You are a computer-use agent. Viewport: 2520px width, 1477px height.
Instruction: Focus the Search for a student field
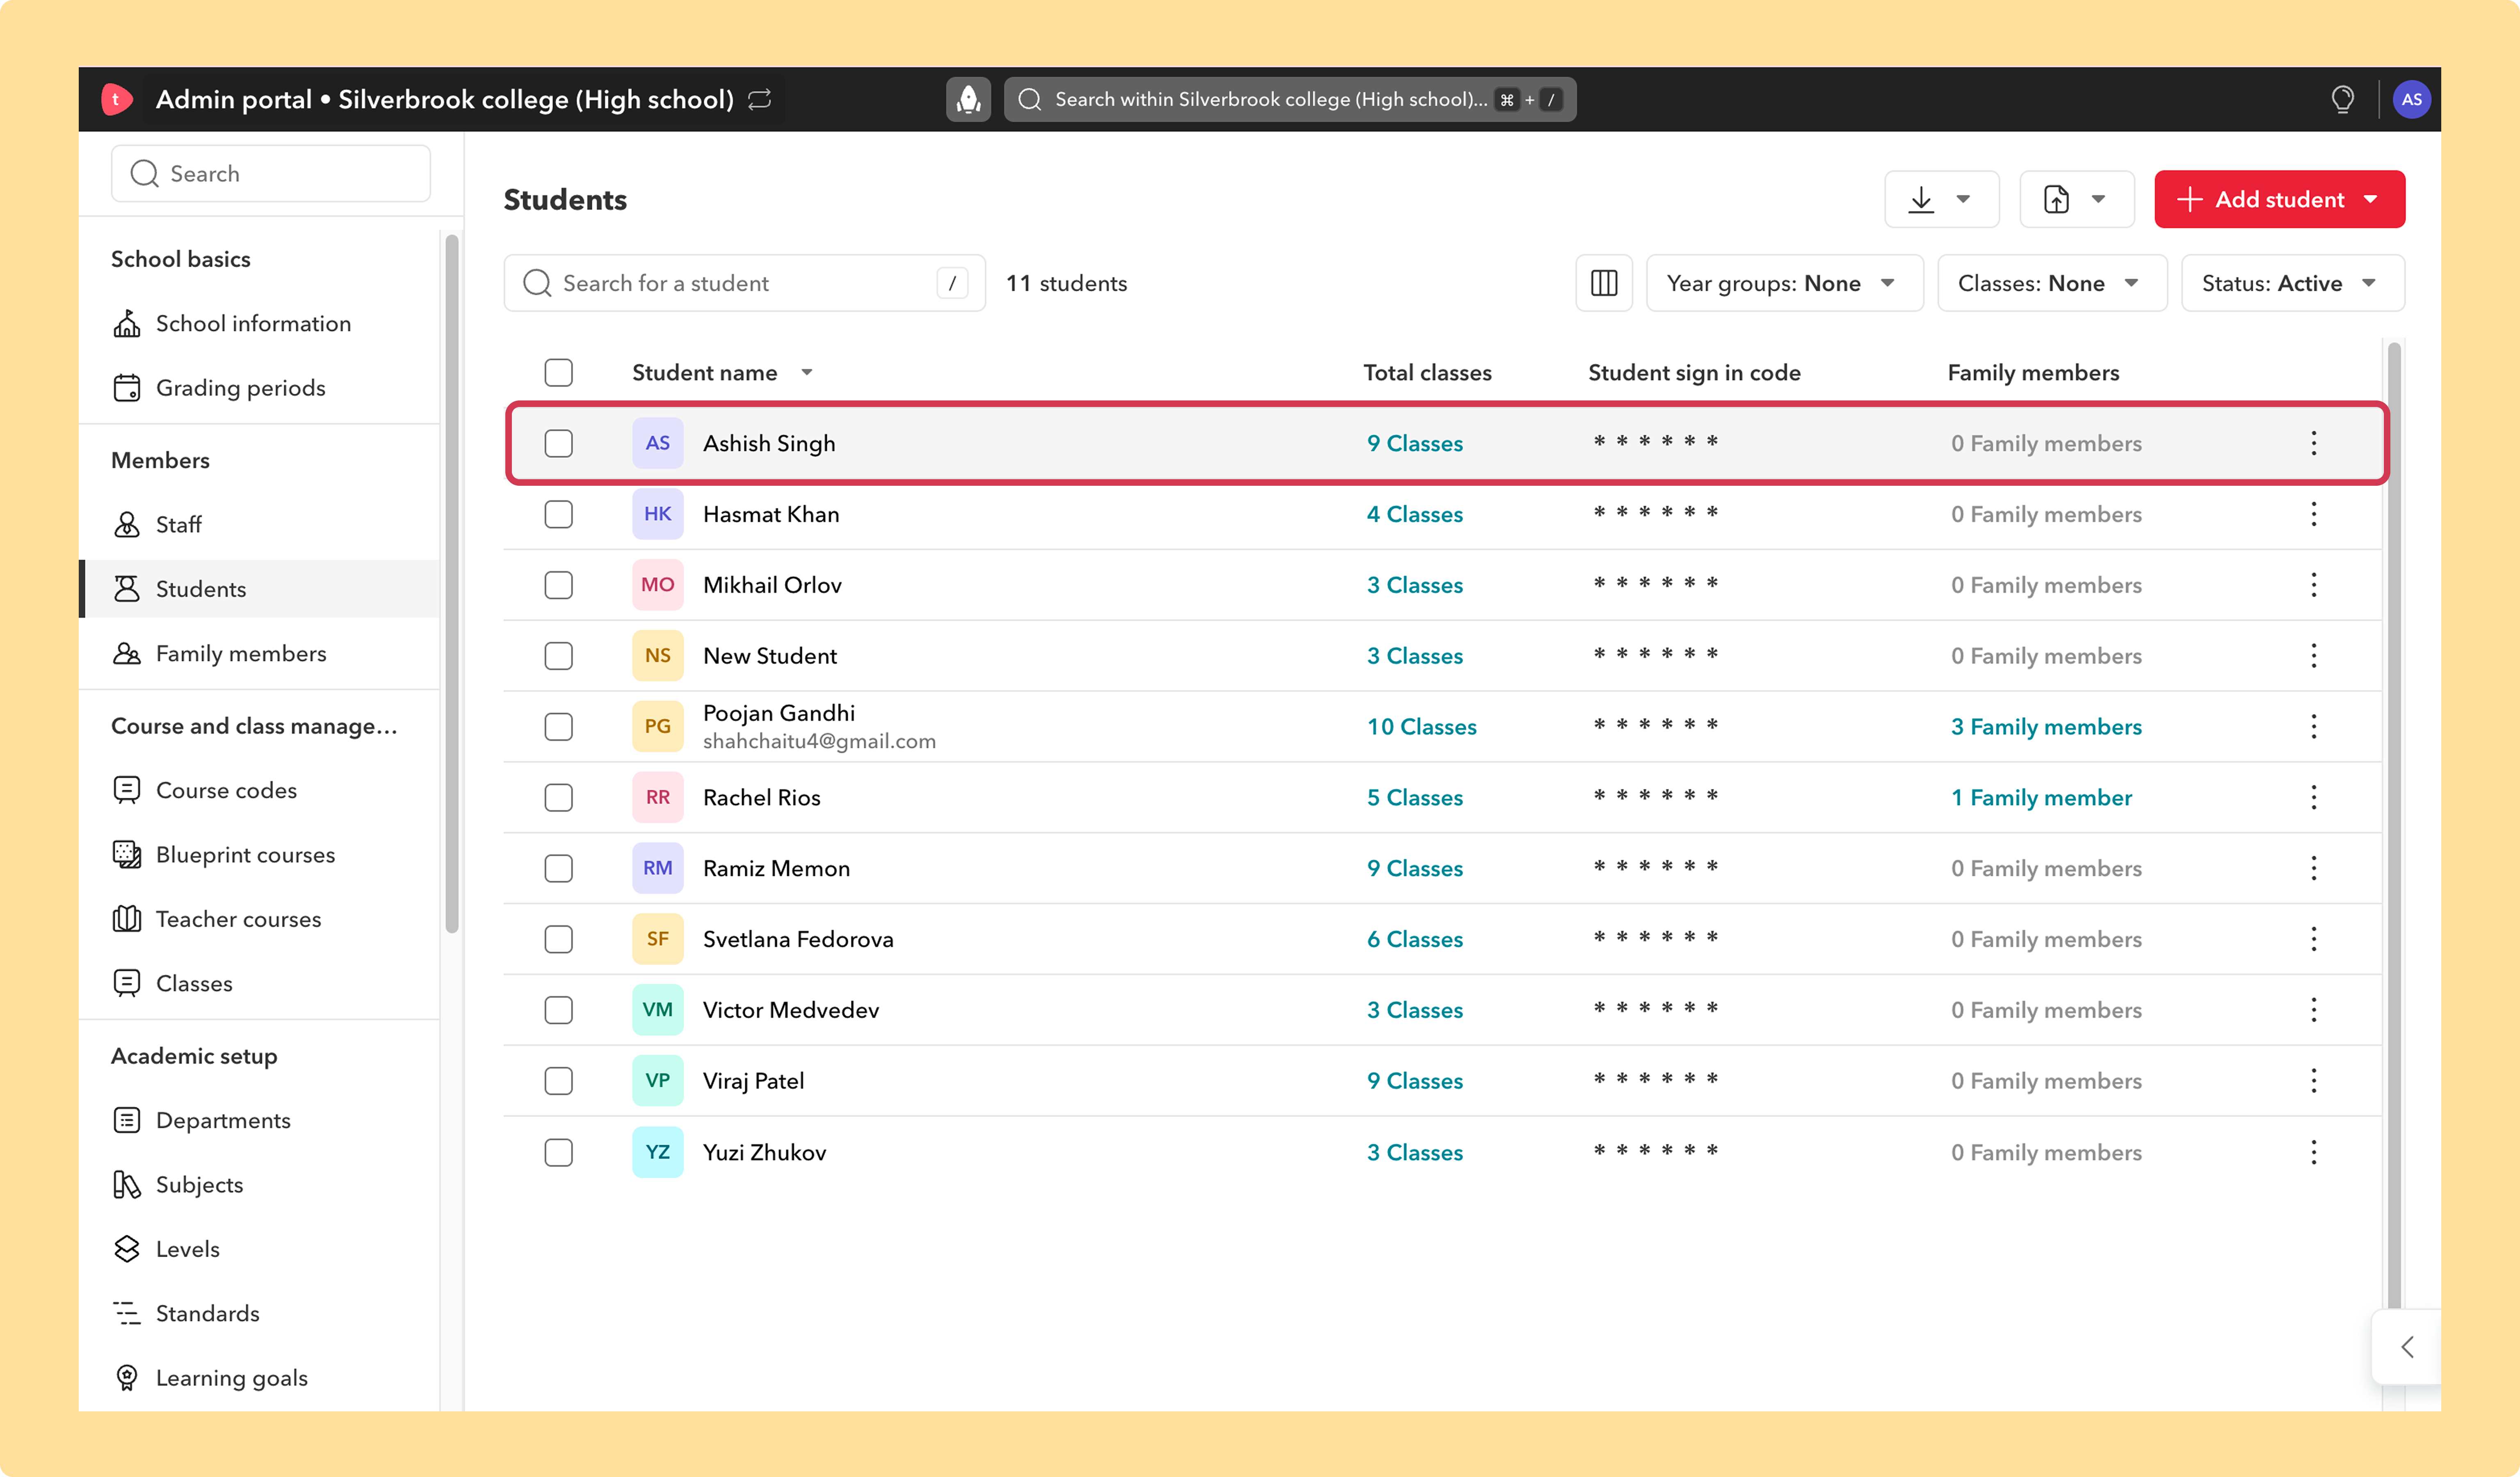point(744,283)
